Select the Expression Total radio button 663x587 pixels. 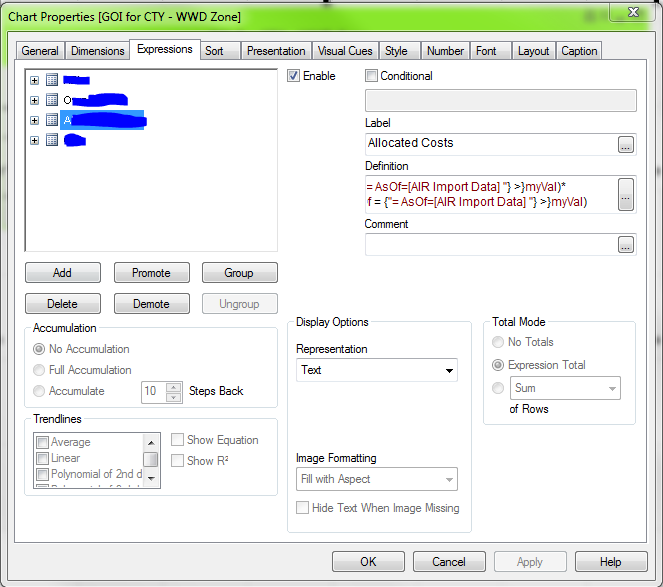498,365
